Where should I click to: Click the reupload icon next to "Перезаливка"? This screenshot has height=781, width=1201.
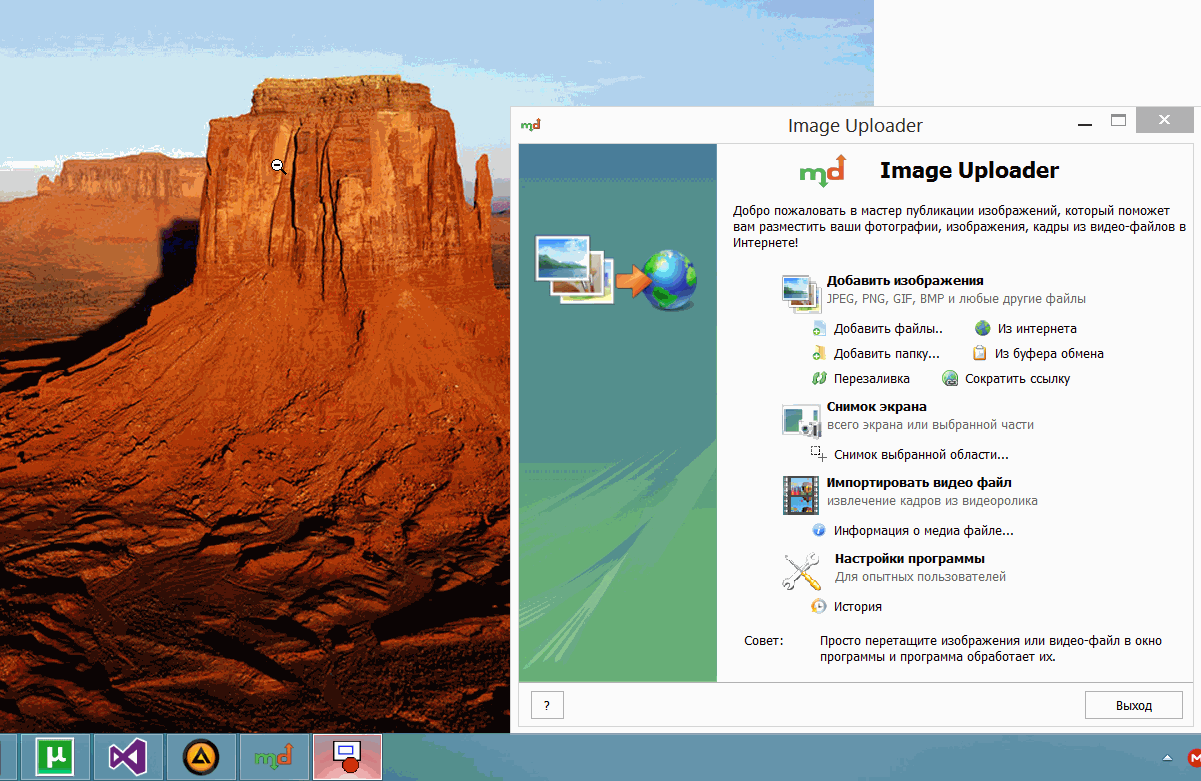coord(818,378)
